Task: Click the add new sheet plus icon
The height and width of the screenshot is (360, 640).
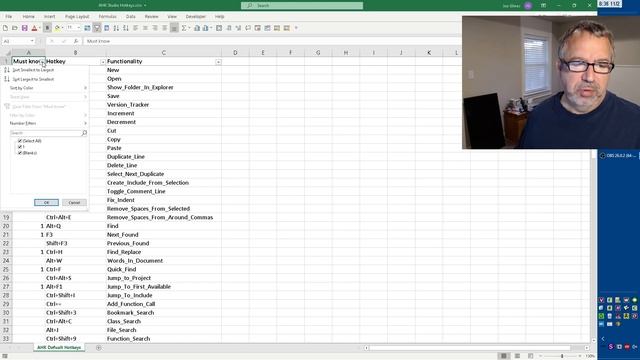Action: point(98,348)
